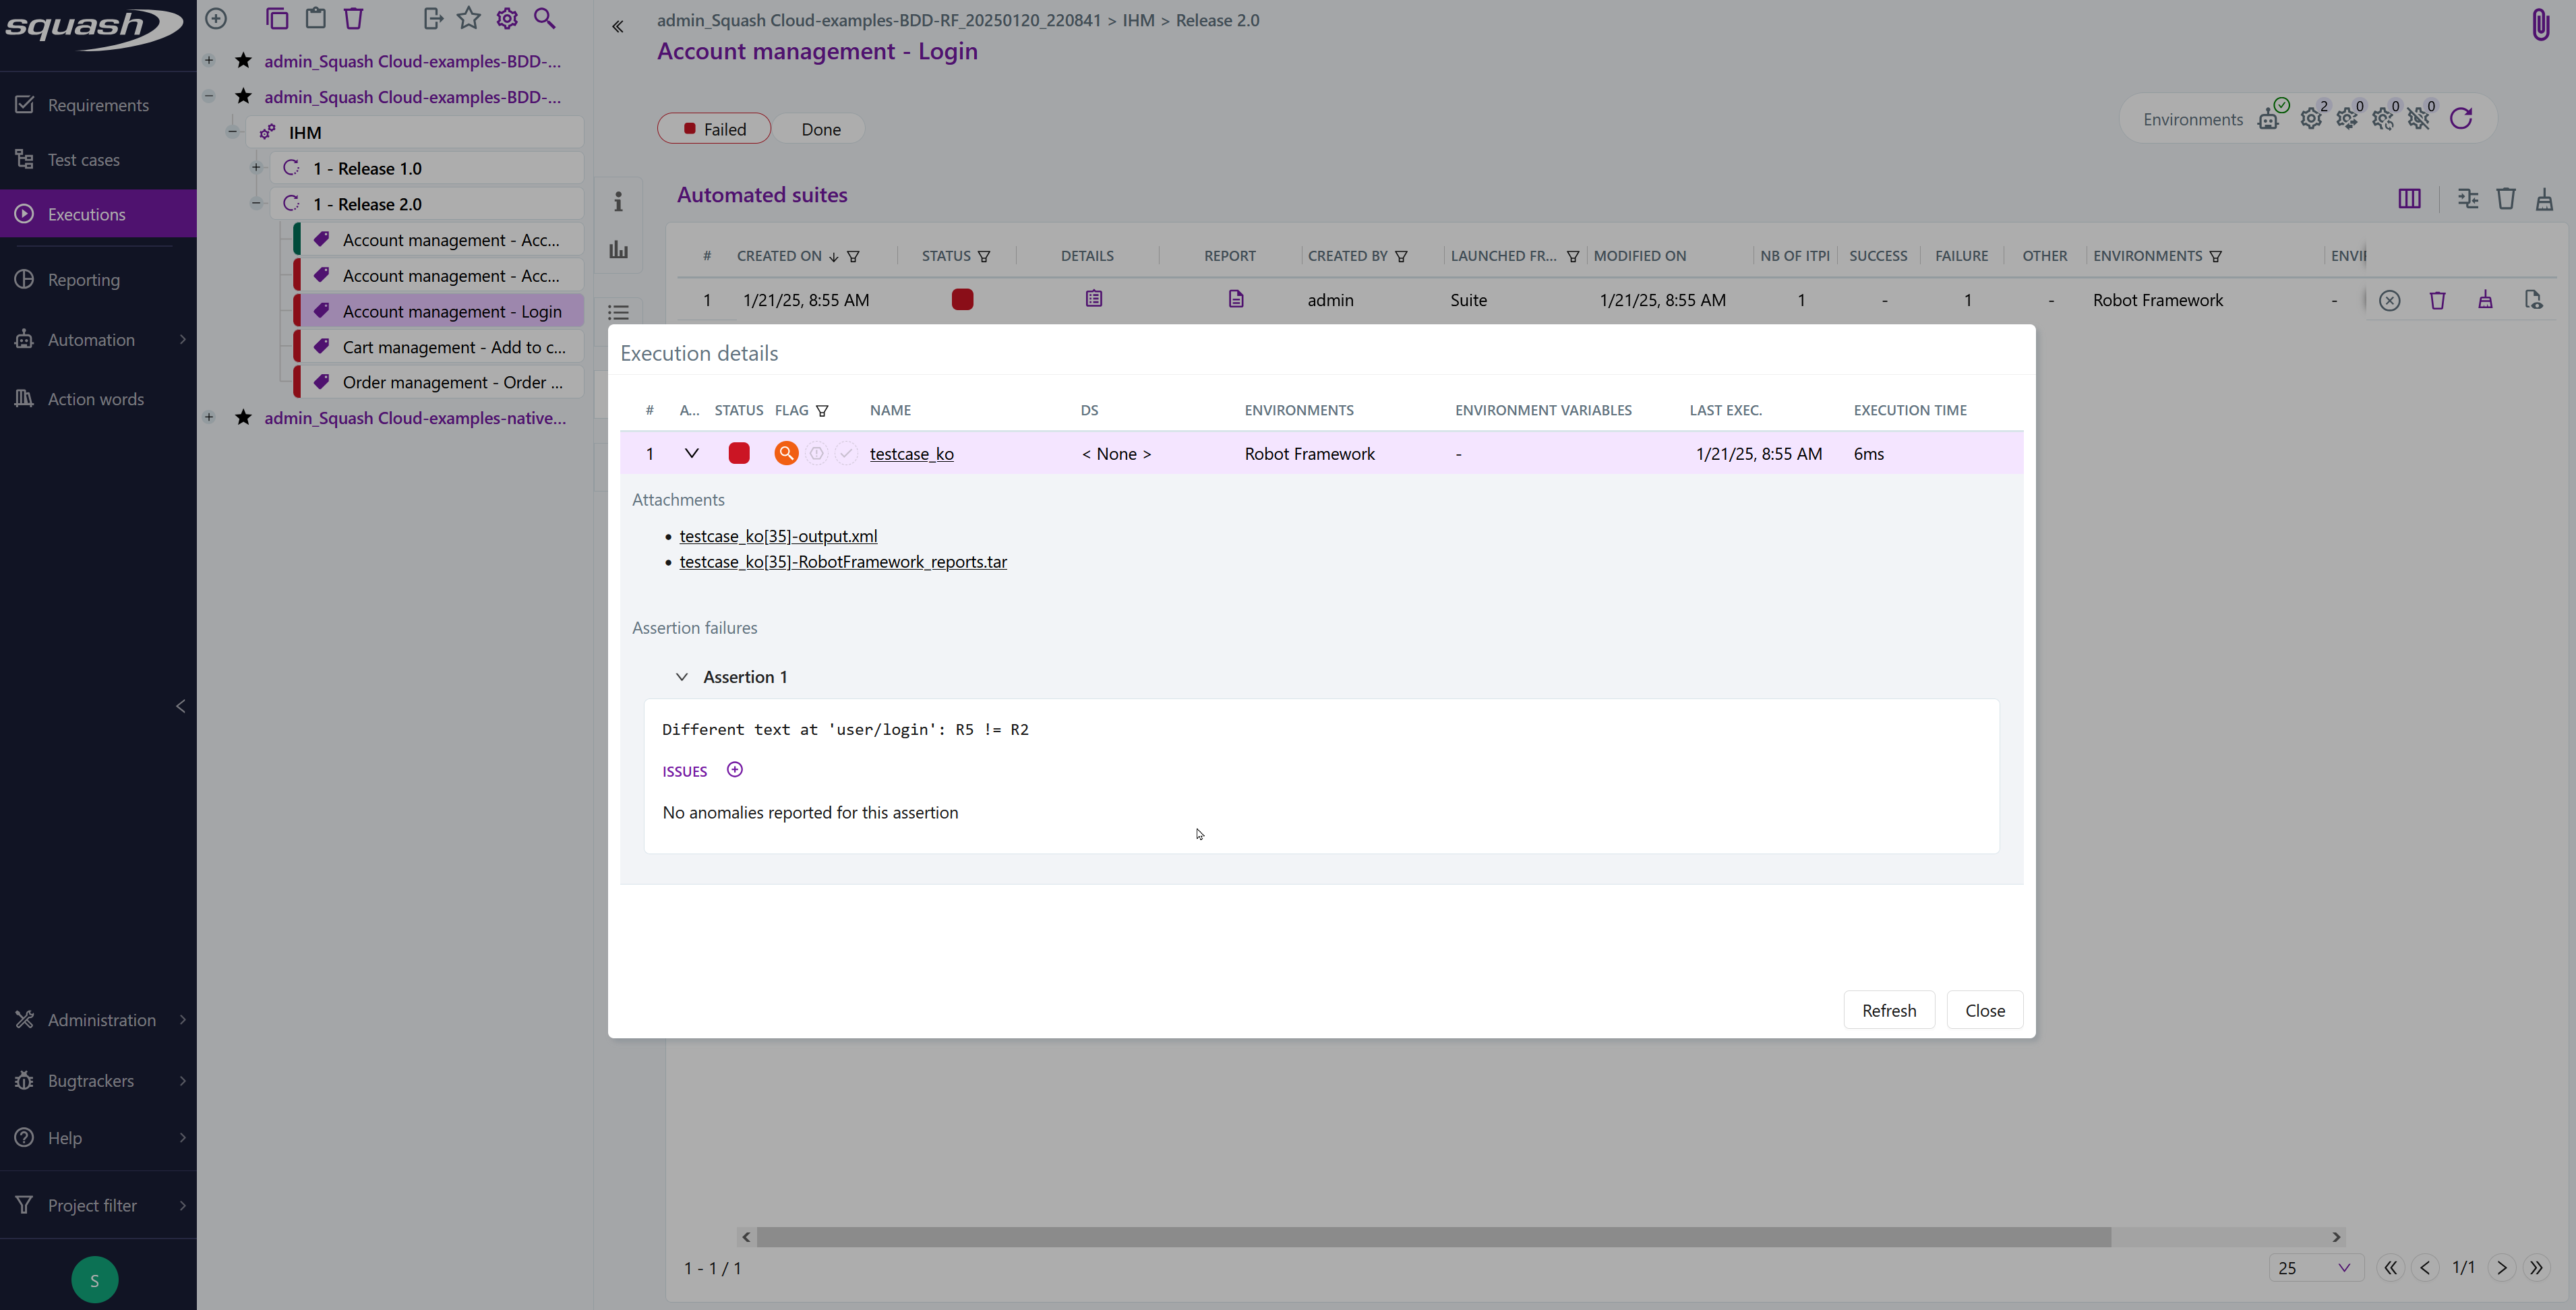
Task: Open the statistics bar chart icon
Action: [x=619, y=250]
